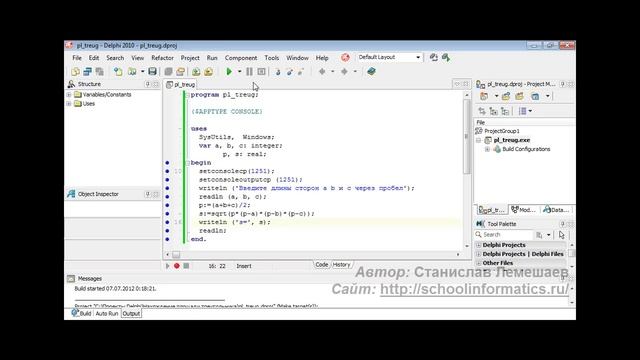Expand the Other Files palette category
Image resolution: width=640 pixels, height=360 pixels.
[479, 263]
